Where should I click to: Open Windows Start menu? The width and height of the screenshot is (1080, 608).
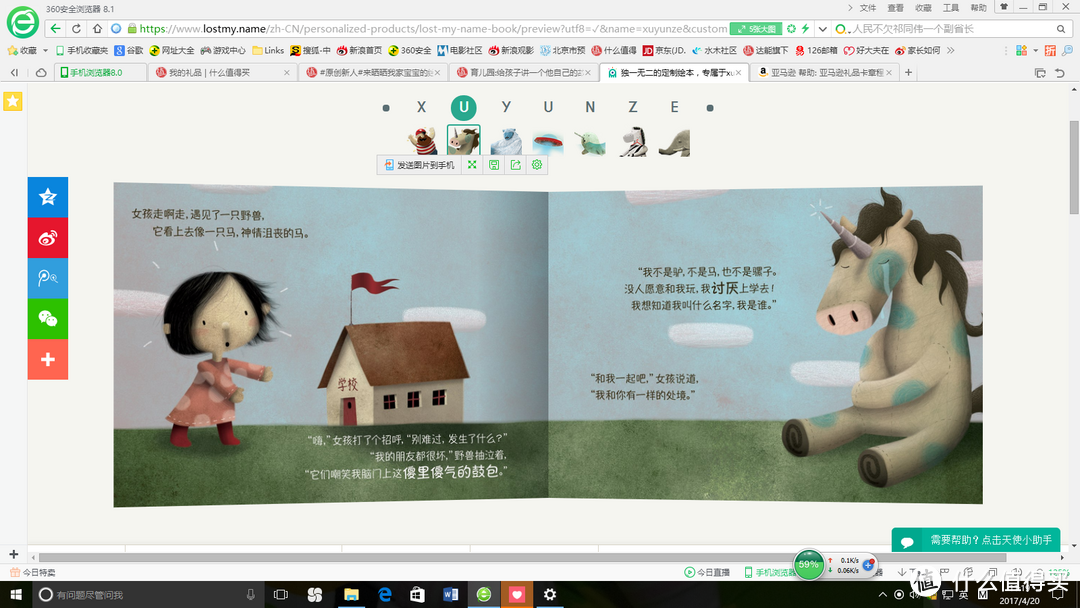[x=16, y=594]
